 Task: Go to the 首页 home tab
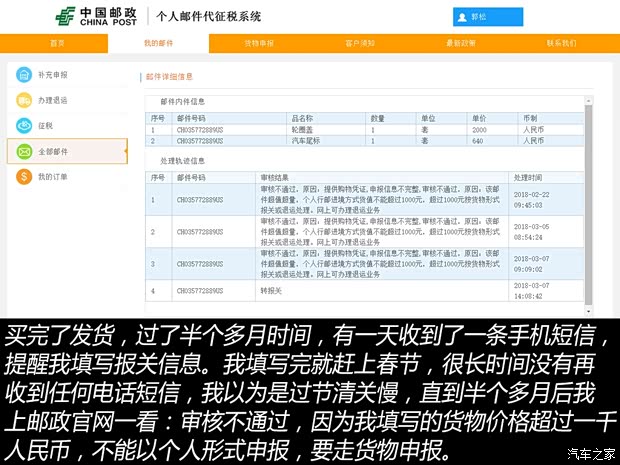click(x=57, y=43)
